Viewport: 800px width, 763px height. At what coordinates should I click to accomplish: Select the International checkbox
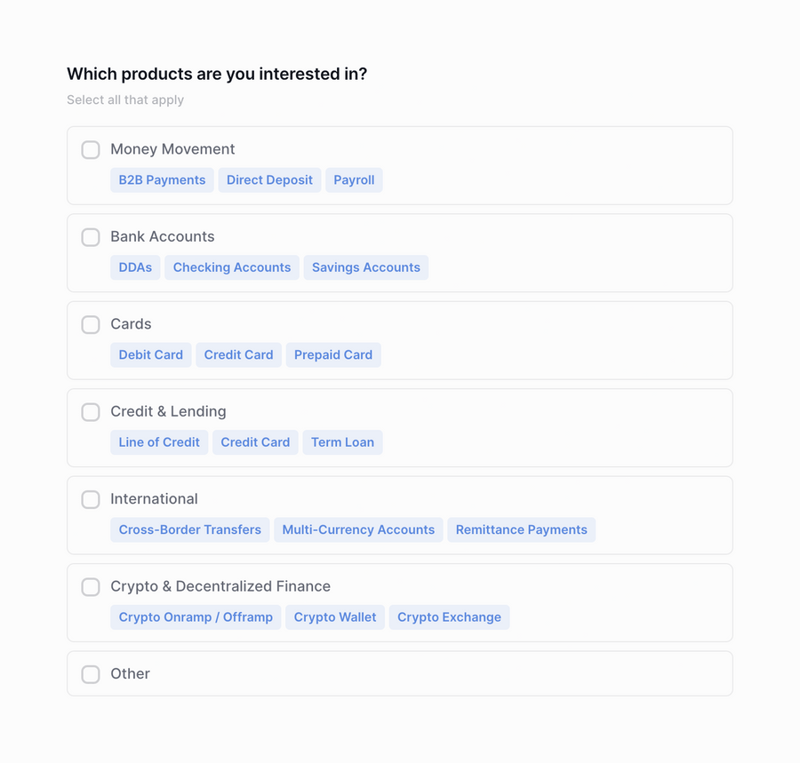tap(90, 499)
